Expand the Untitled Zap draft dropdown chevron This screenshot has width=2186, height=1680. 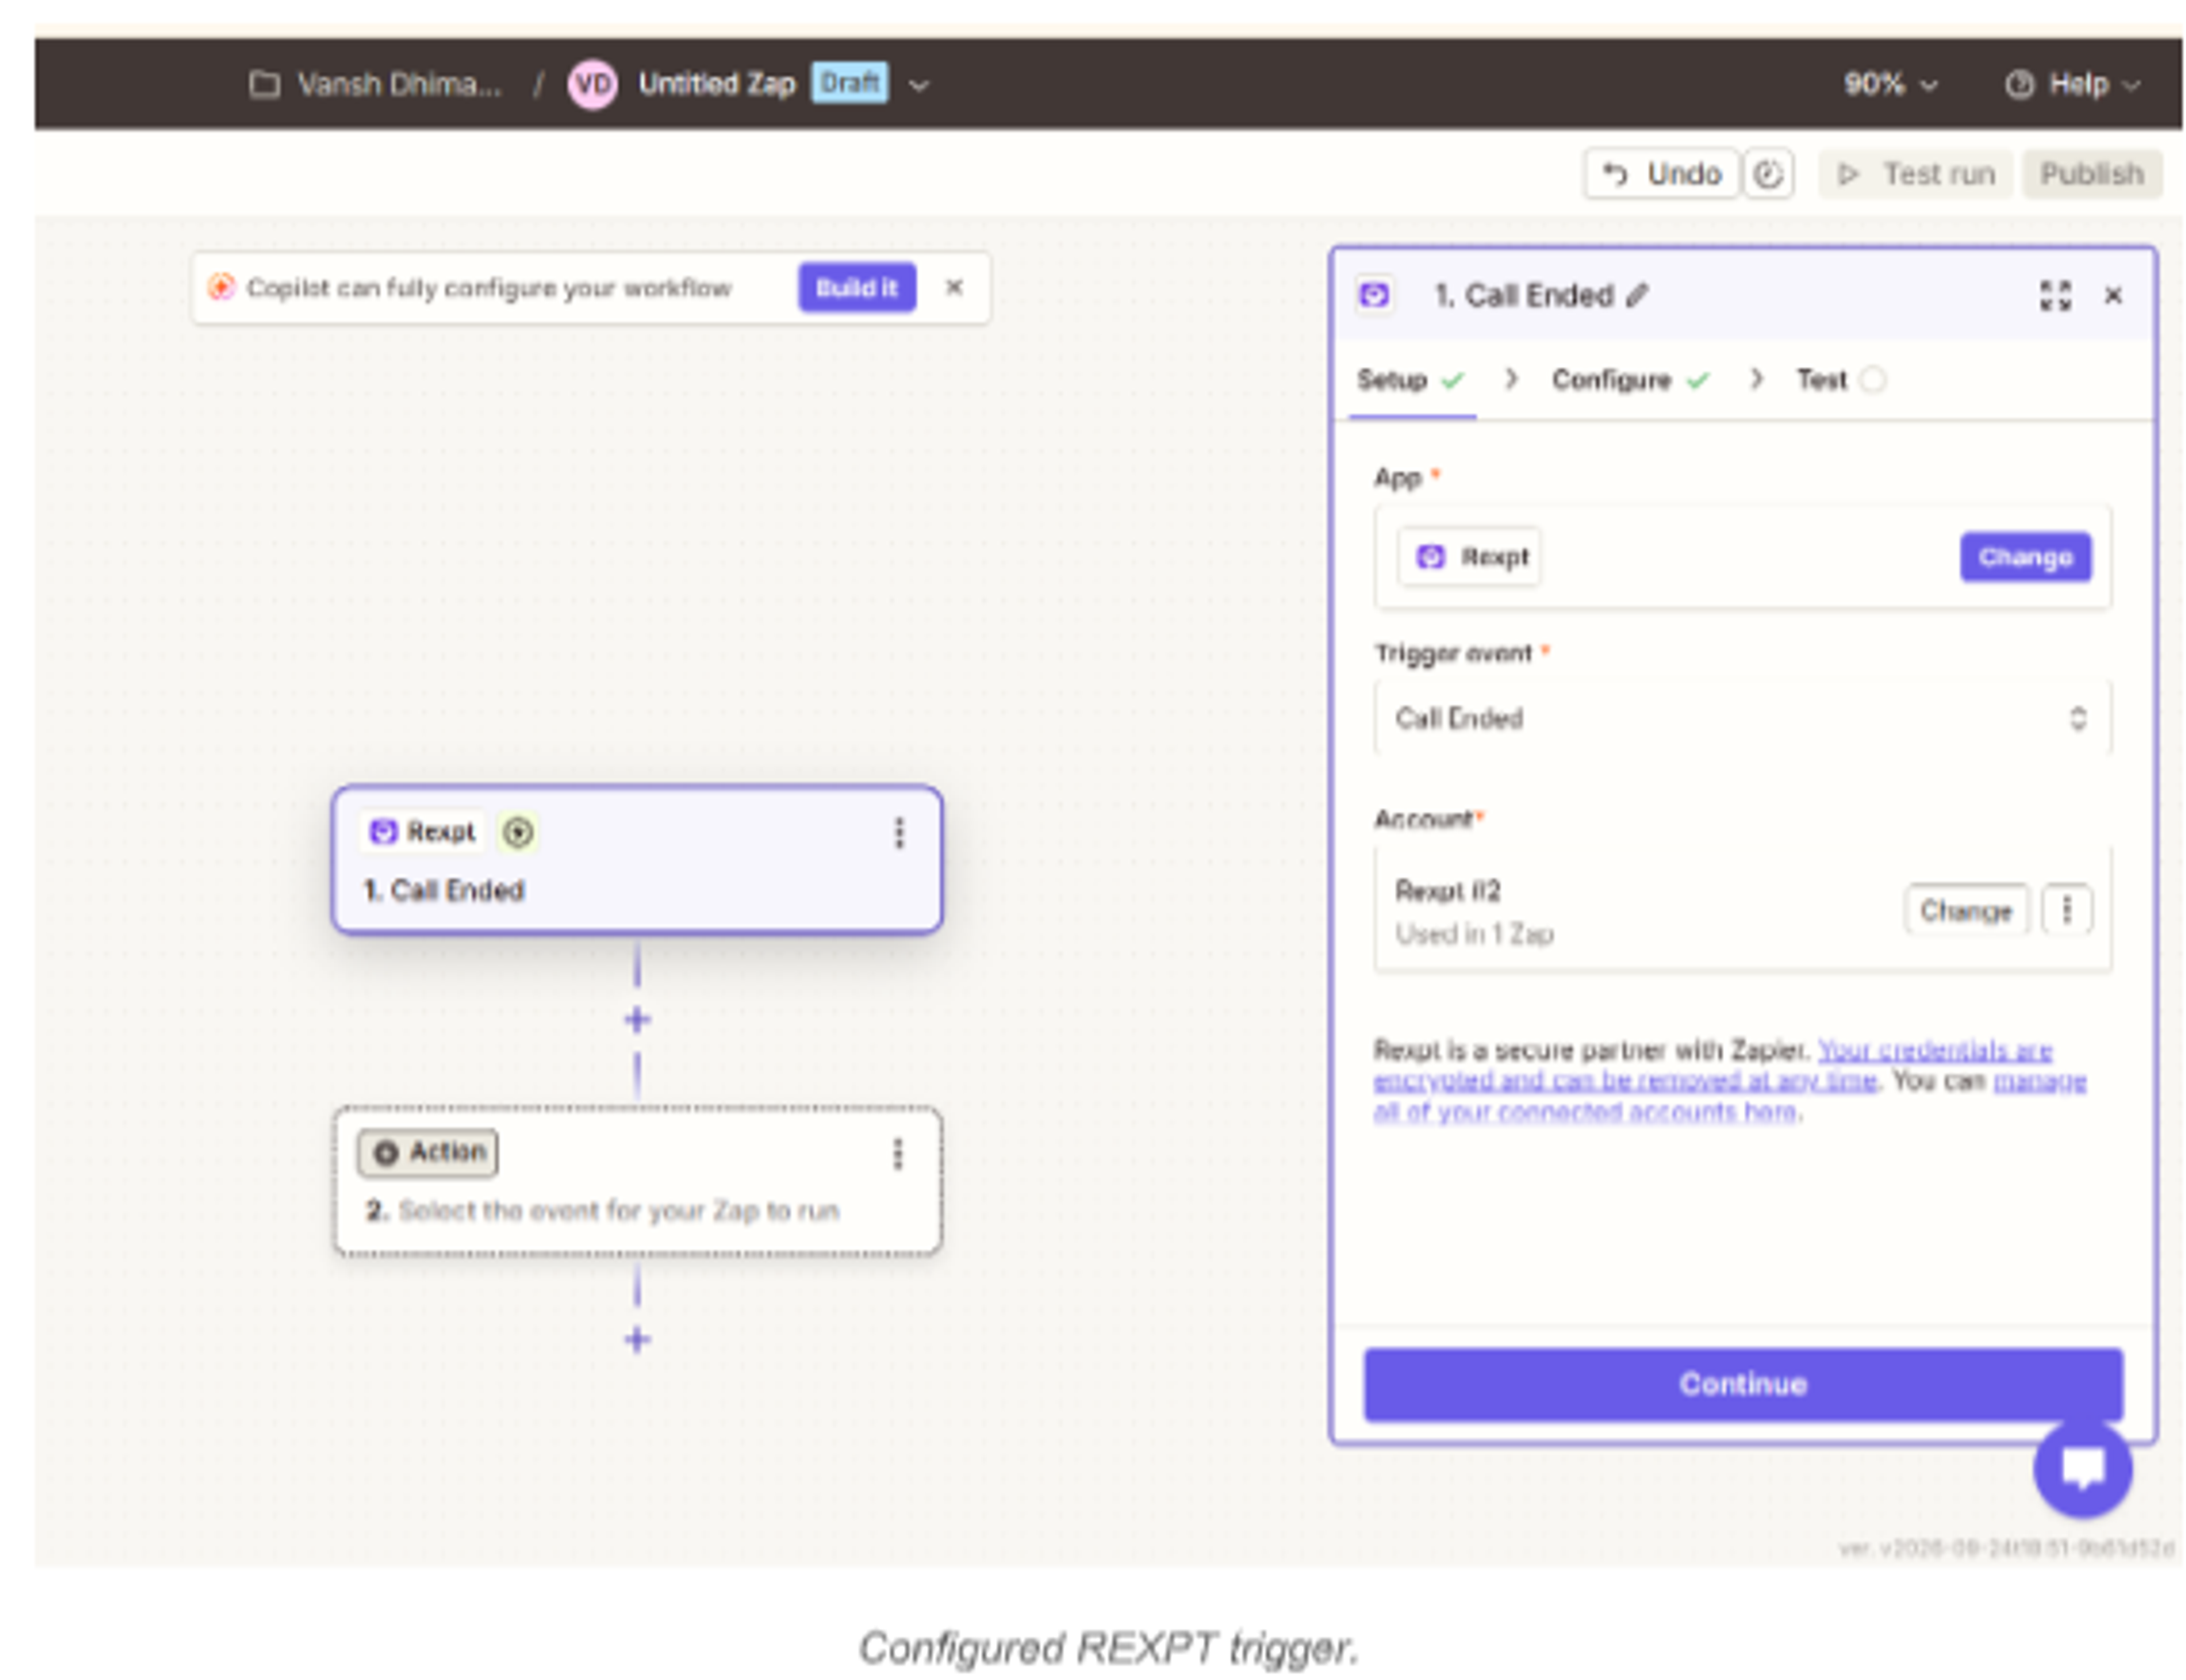918,85
